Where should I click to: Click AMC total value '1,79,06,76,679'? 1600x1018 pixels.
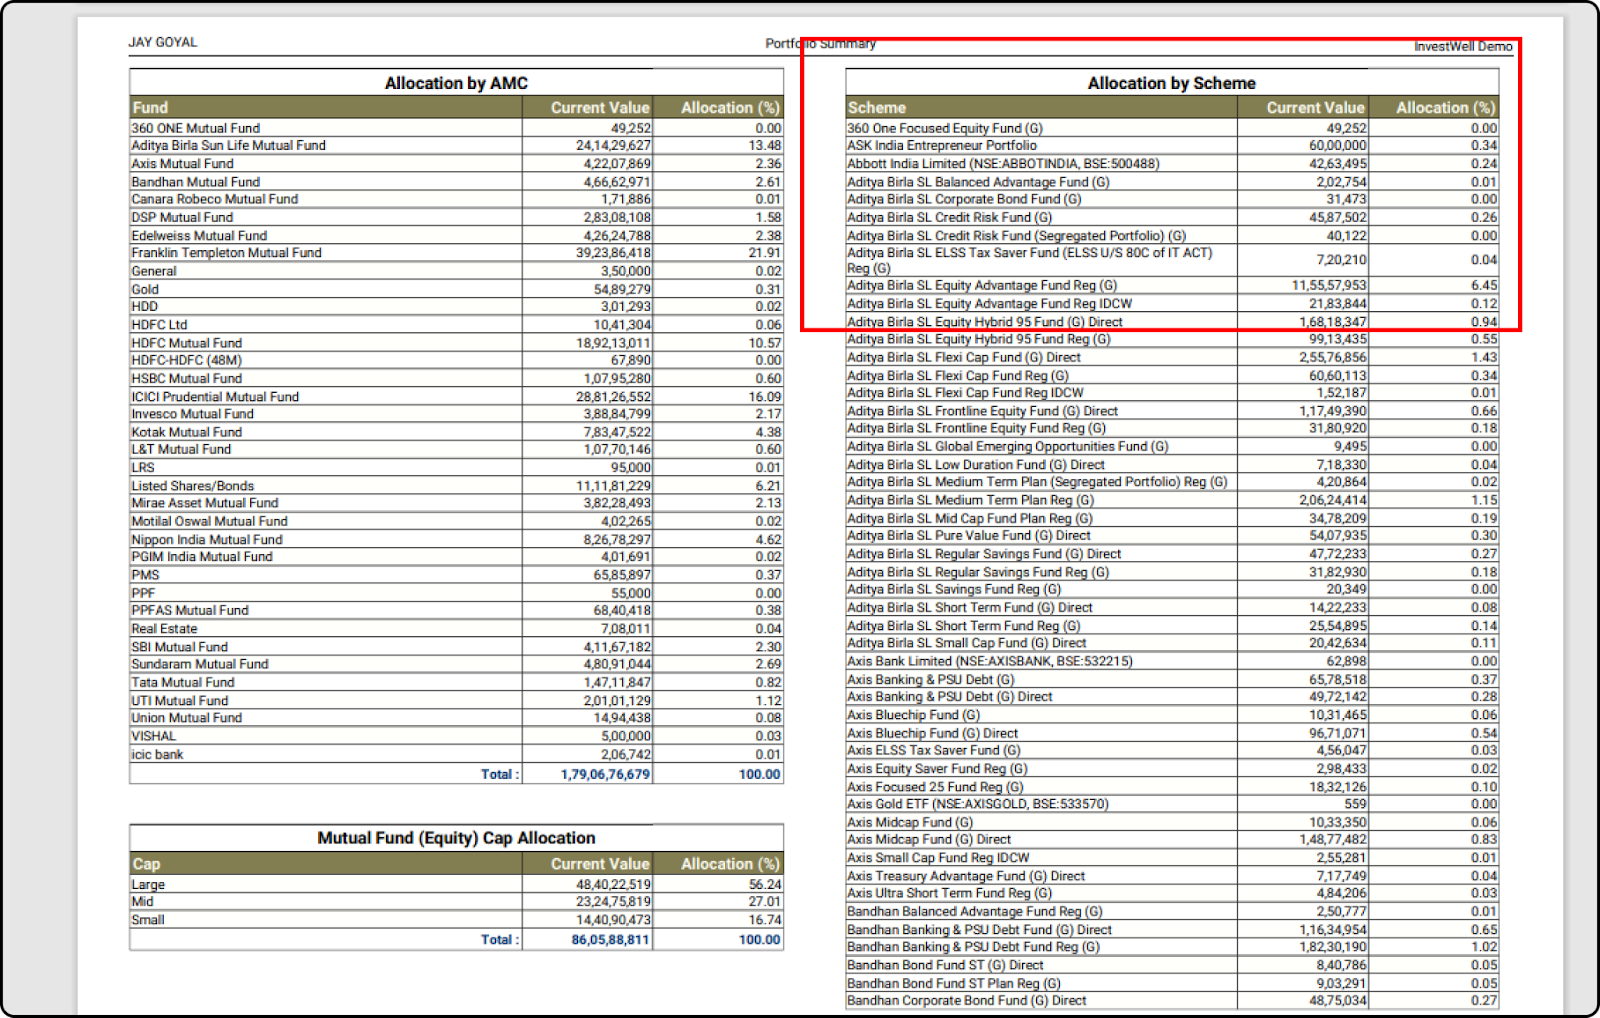coord(605,774)
